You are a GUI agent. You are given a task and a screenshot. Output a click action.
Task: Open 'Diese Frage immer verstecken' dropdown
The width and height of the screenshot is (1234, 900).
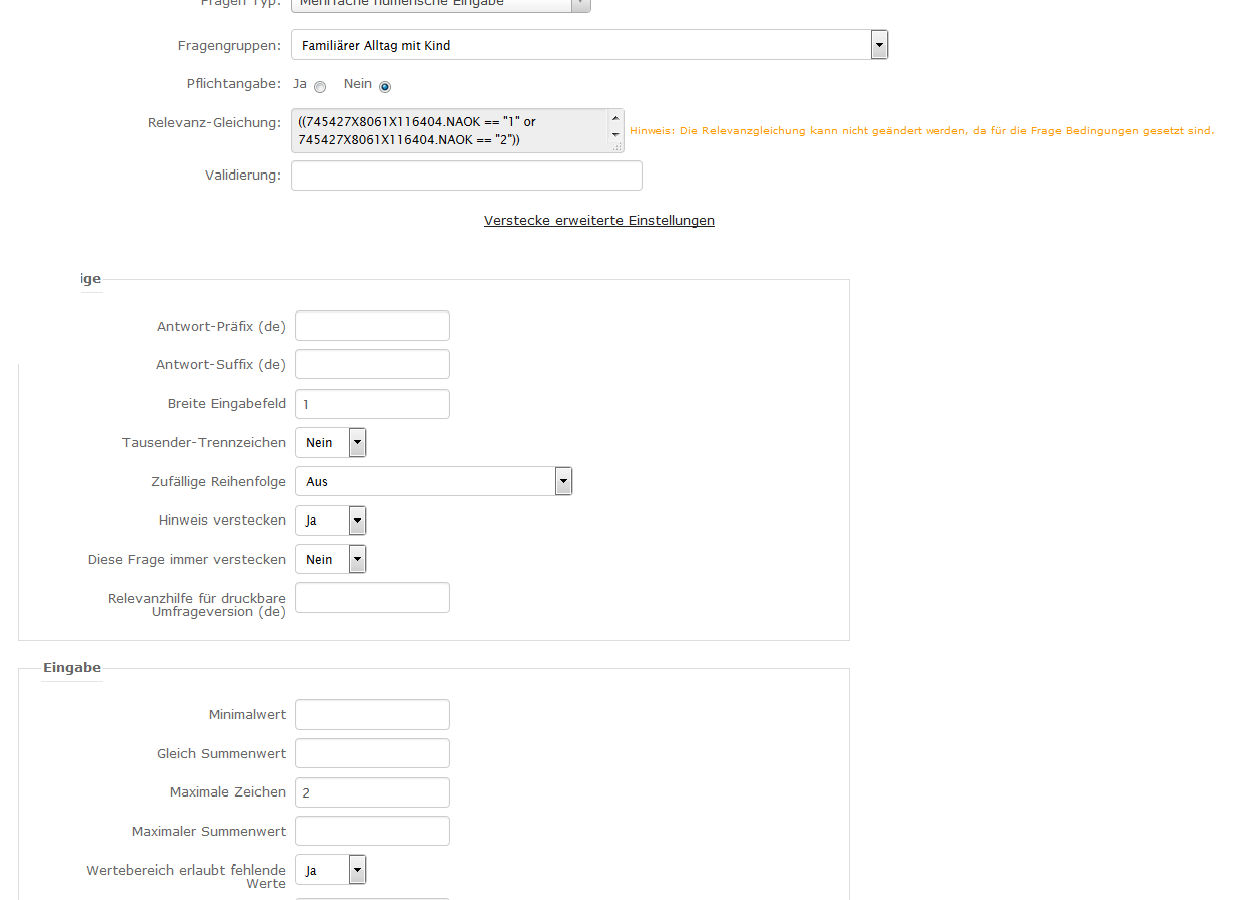(331, 560)
